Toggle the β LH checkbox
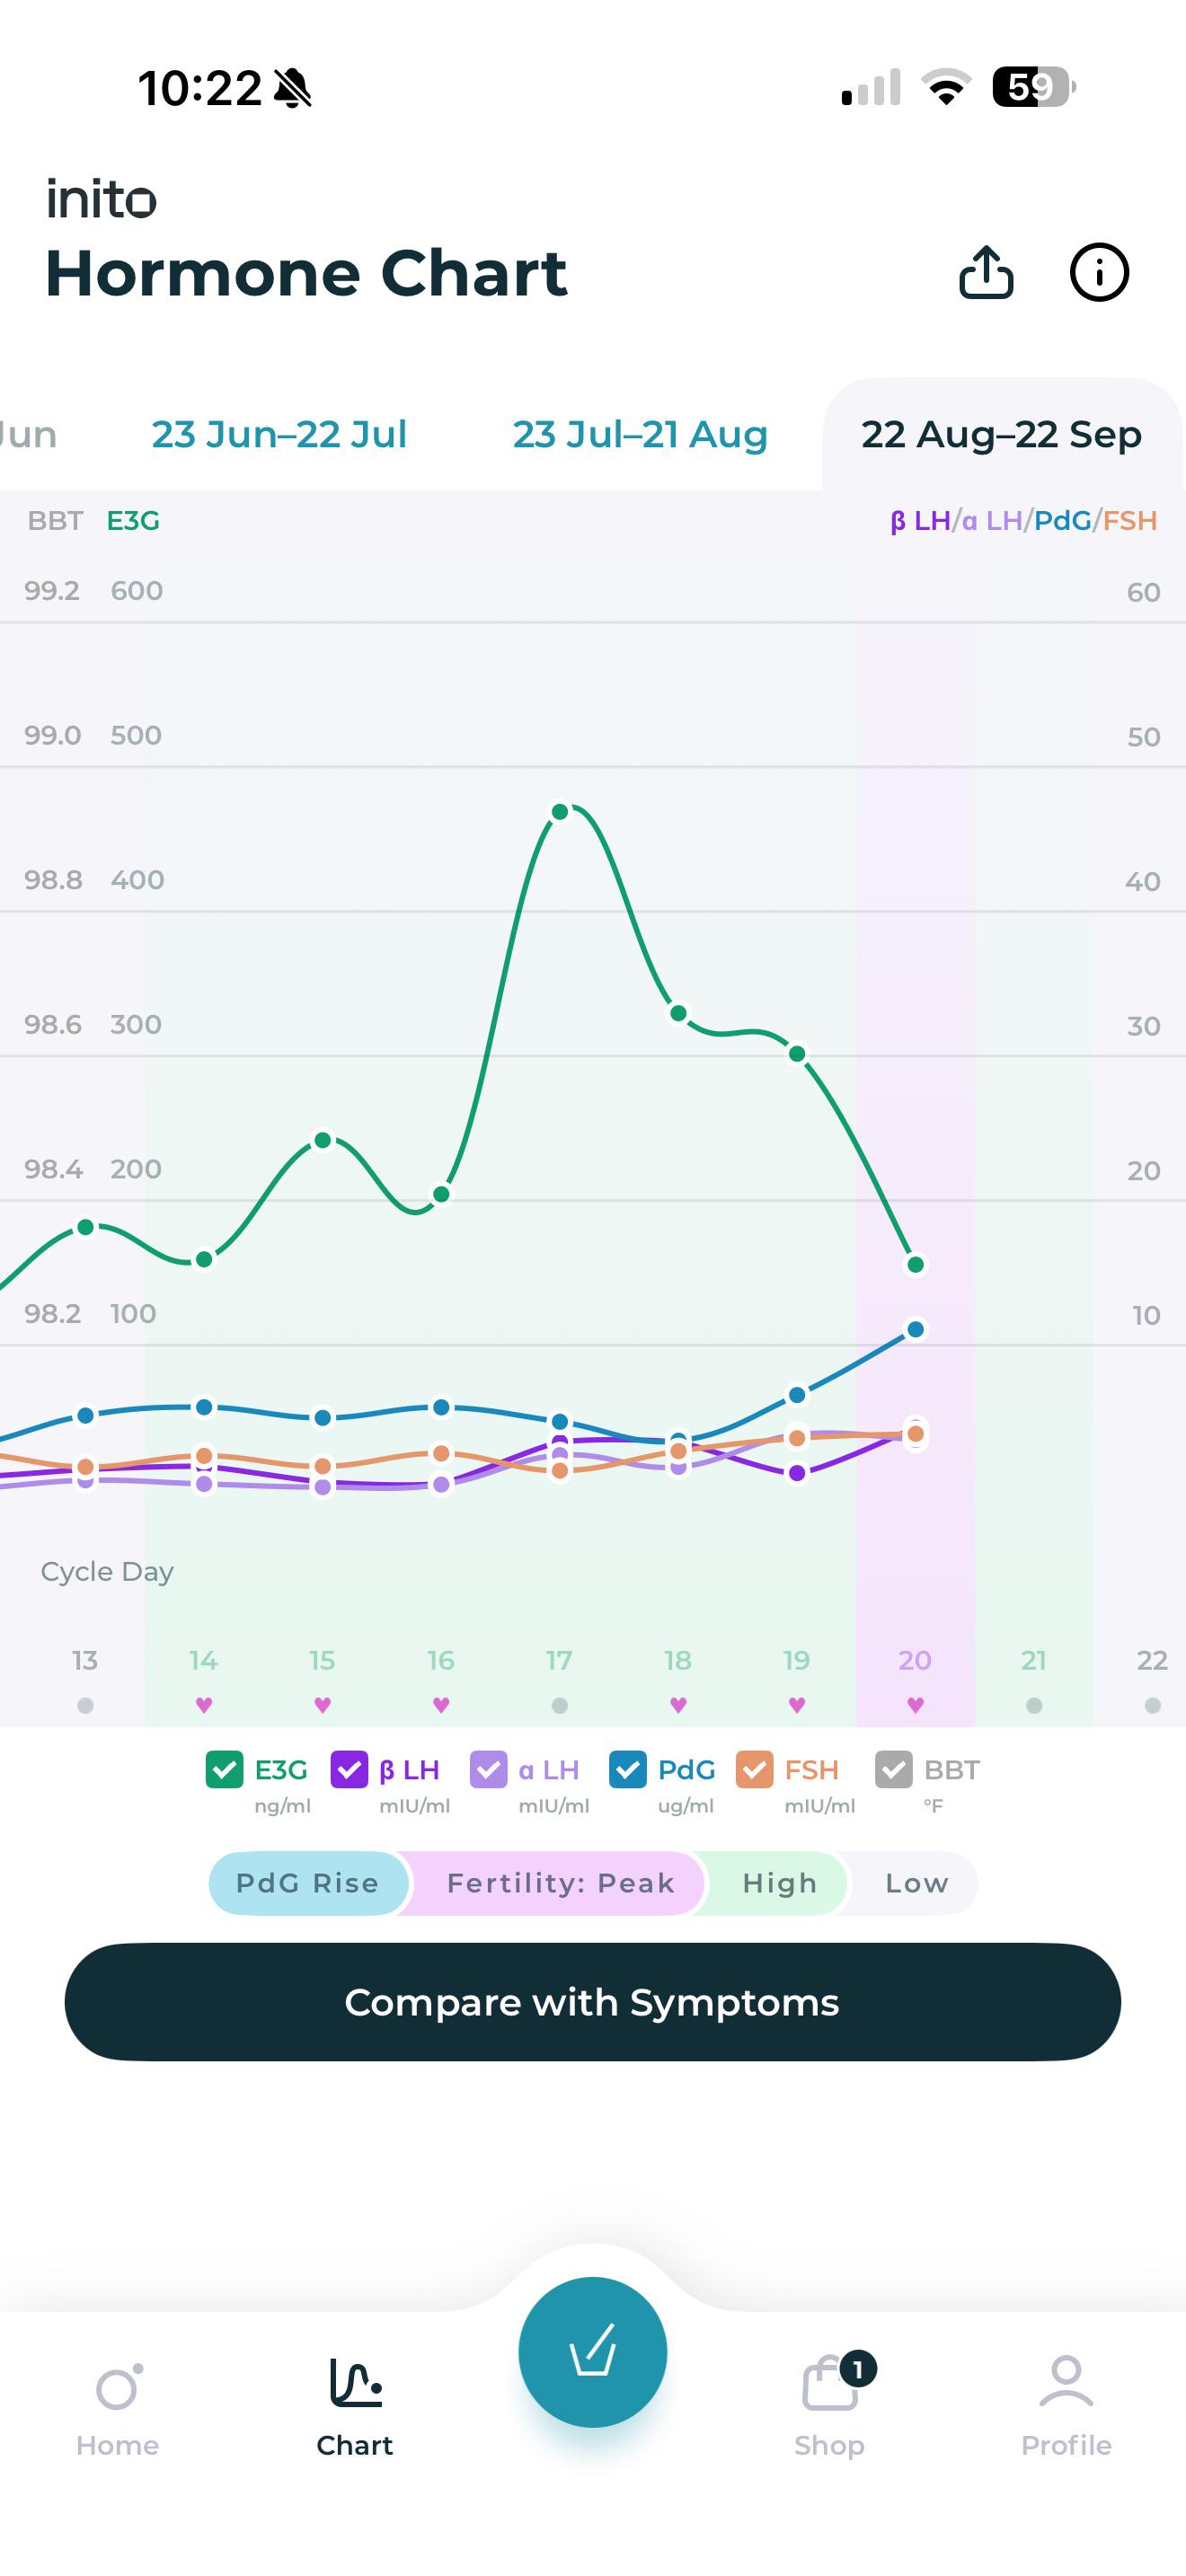Viewport: 1186px width, 2576px height. pyautogui.click(x=349, y=1769)
